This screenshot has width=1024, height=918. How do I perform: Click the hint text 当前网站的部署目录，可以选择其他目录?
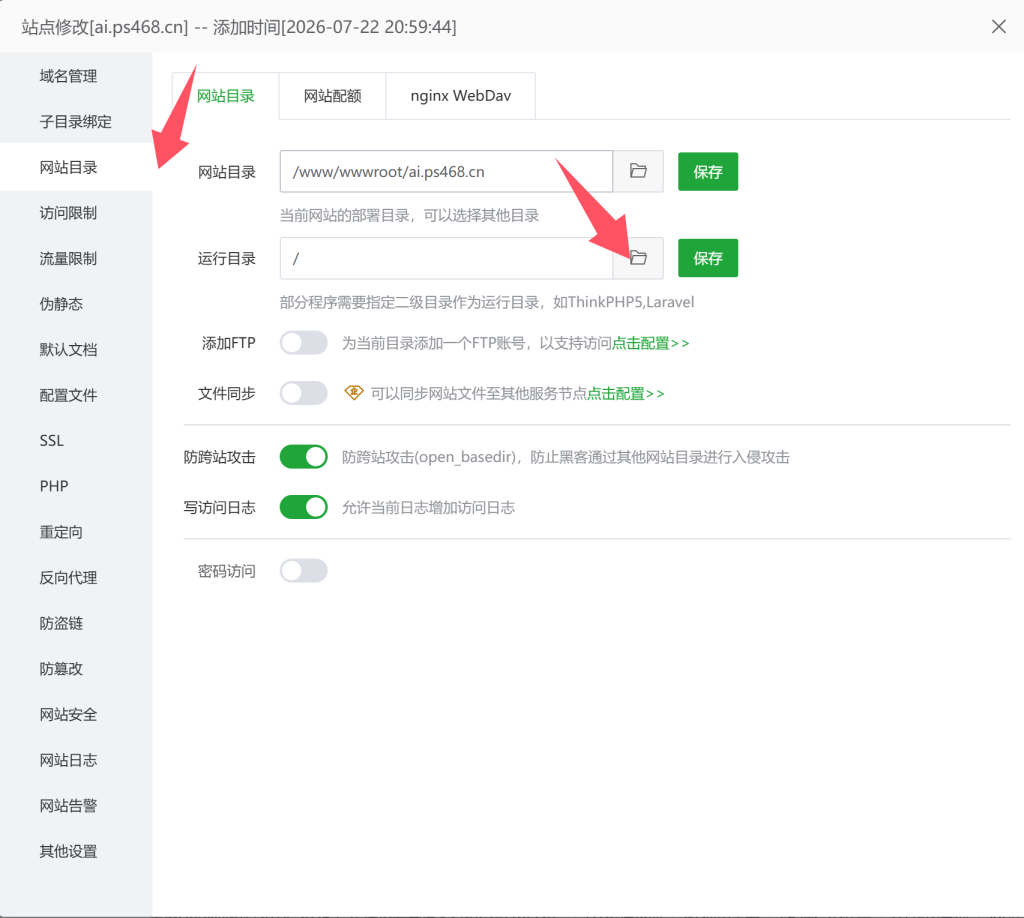point(409,215)
